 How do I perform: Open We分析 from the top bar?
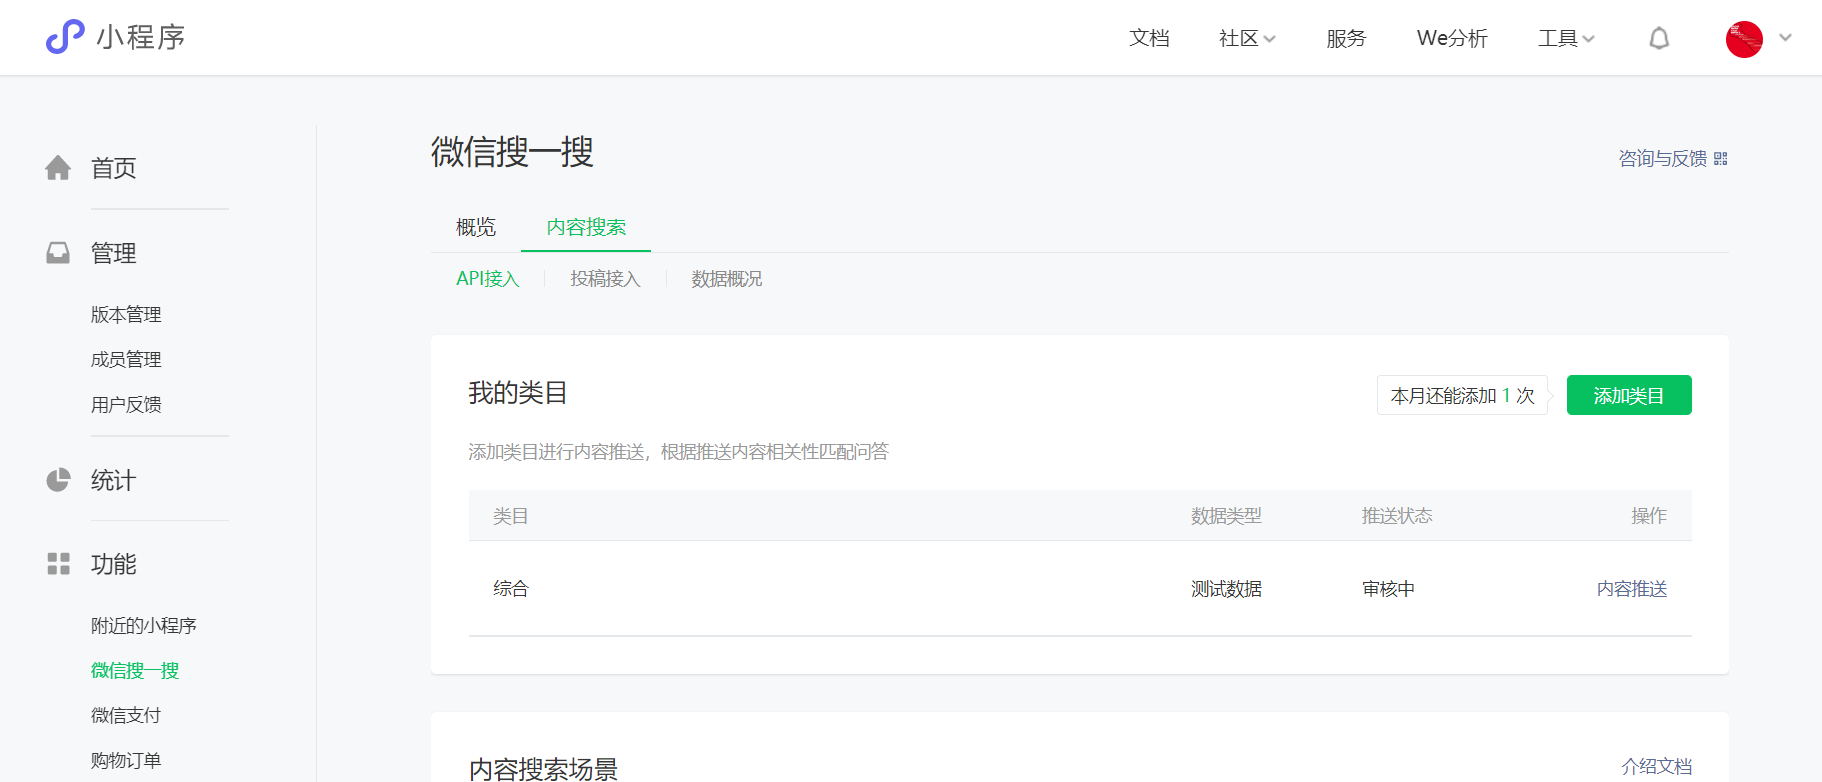pos(1452,38)
